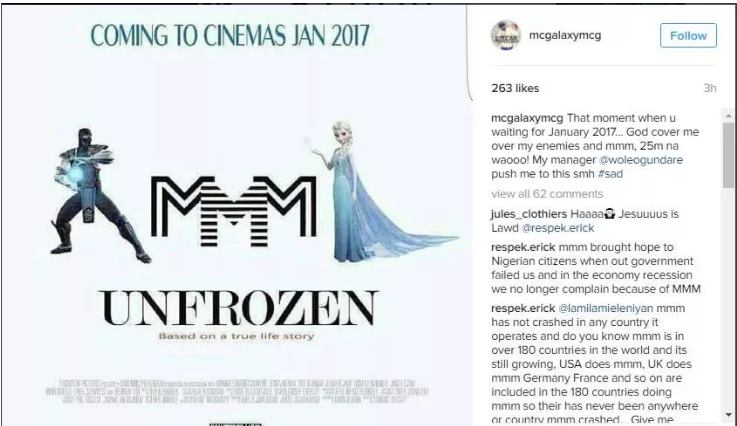Viewport: 737px width, 426px height.
Task: Expand view all 62 comments
Action: (x=547, y=194)
